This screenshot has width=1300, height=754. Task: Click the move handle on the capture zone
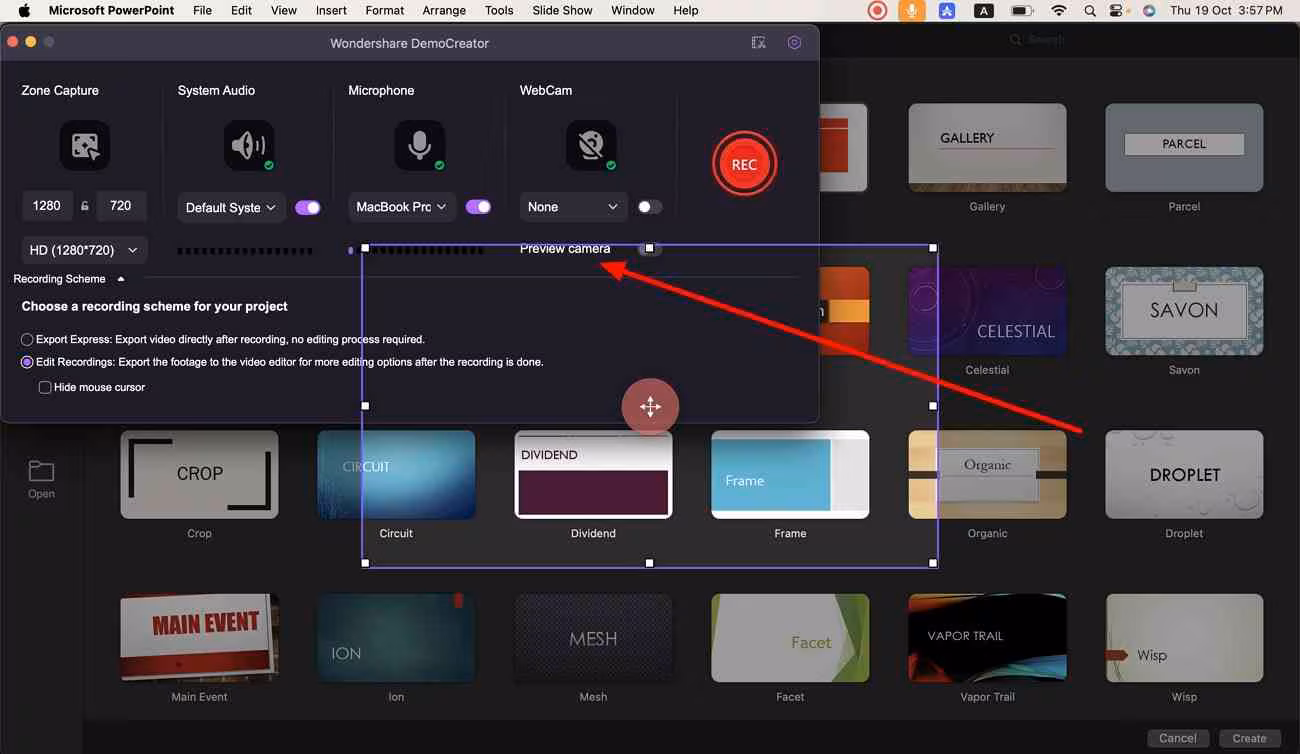coord(650,407)
